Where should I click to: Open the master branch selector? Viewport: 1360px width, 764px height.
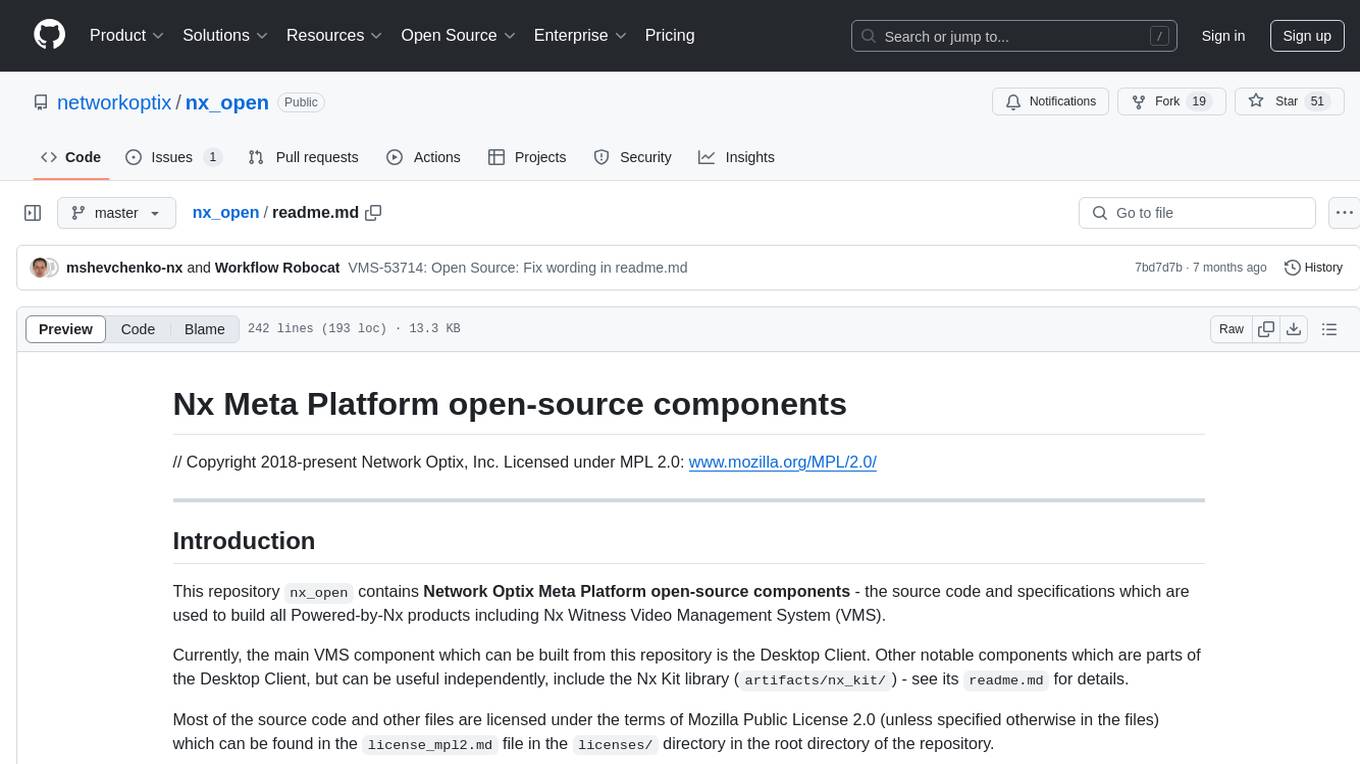point(117,213)
